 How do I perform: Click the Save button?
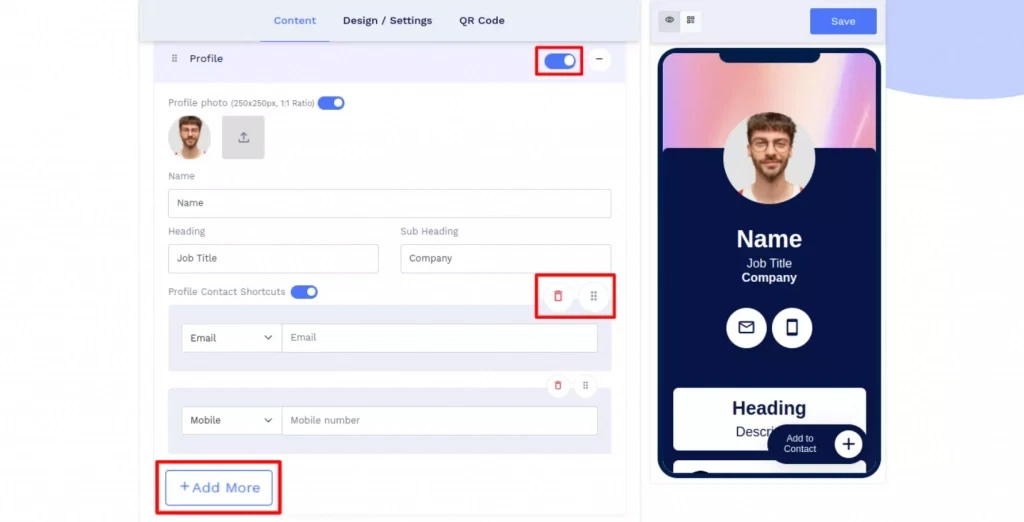point(843,21)
